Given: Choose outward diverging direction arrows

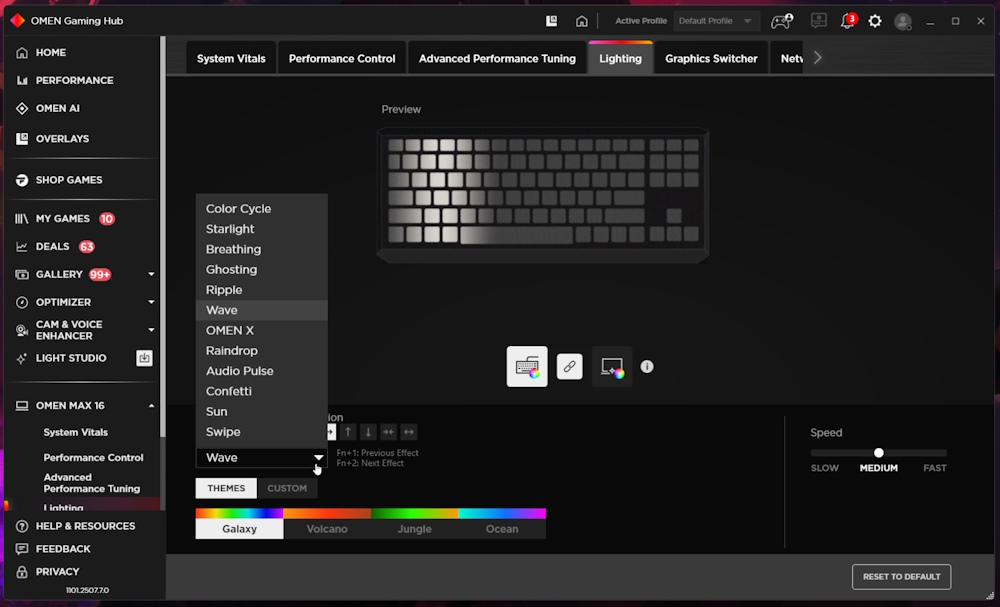Looking at the screenshot, I should pos(409,432).
